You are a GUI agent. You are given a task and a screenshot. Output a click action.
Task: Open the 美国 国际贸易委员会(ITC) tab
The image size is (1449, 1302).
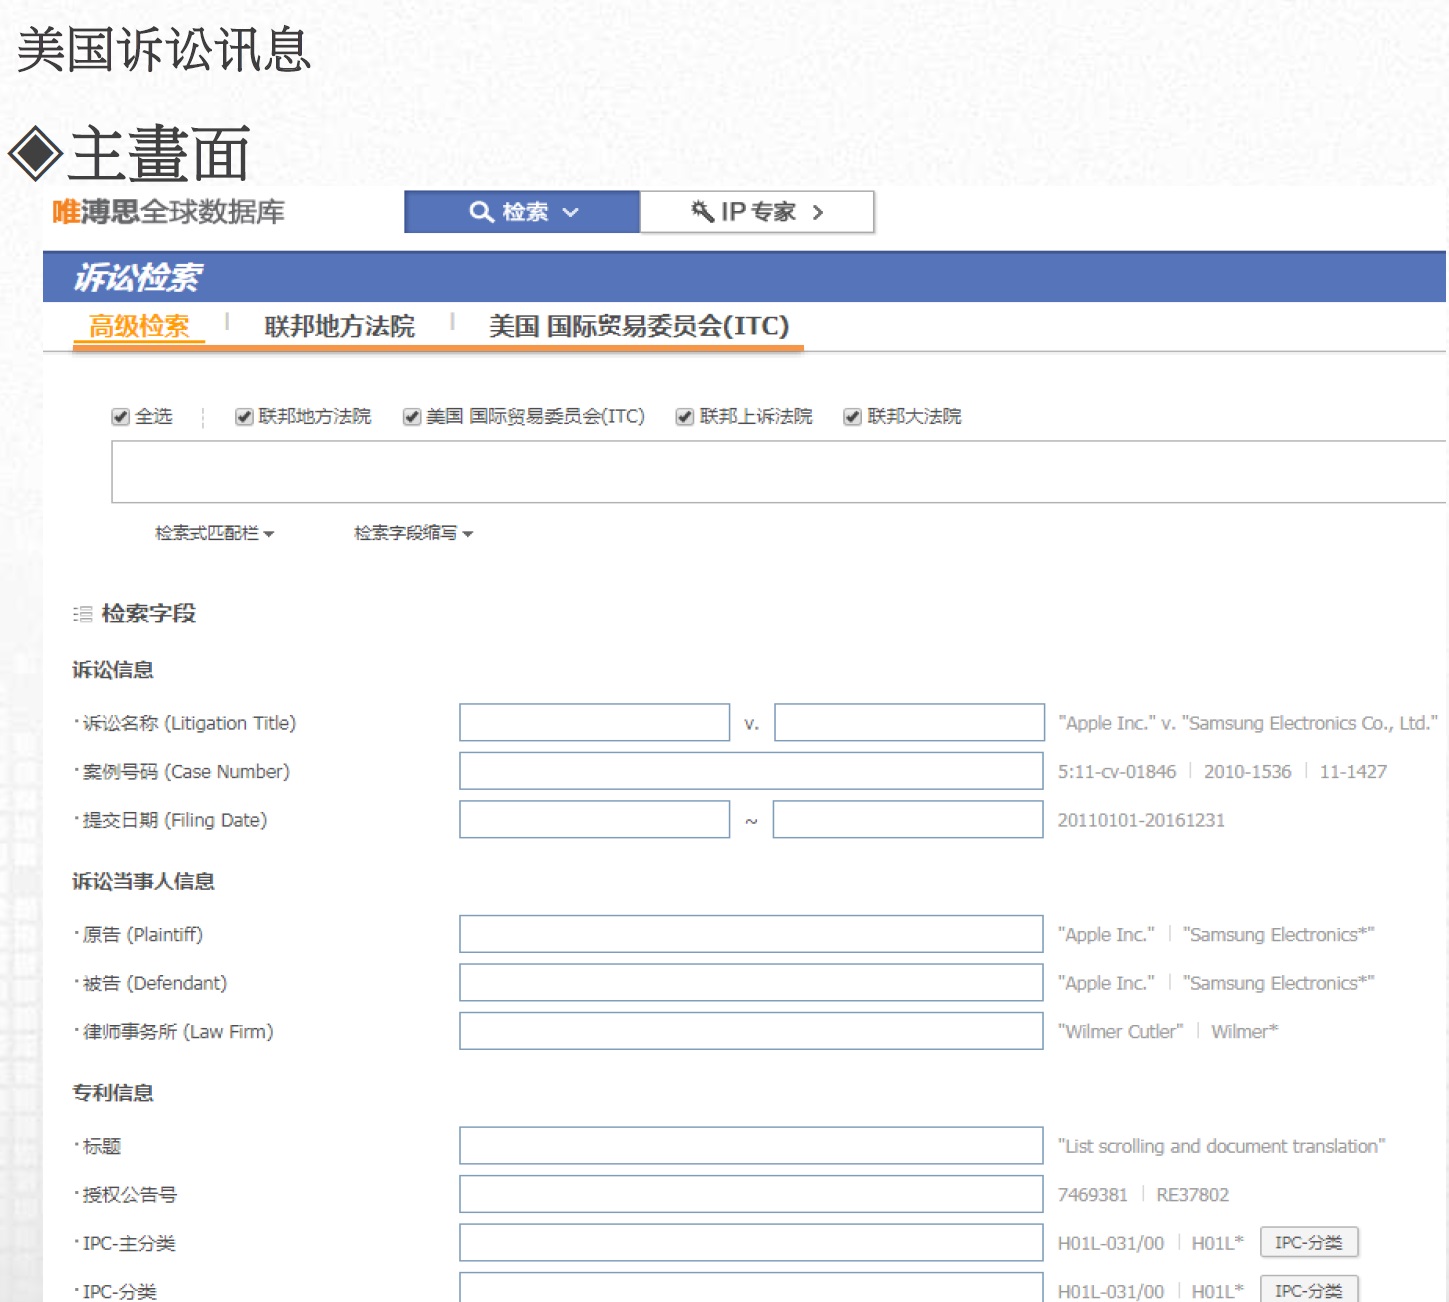(638, 326)
